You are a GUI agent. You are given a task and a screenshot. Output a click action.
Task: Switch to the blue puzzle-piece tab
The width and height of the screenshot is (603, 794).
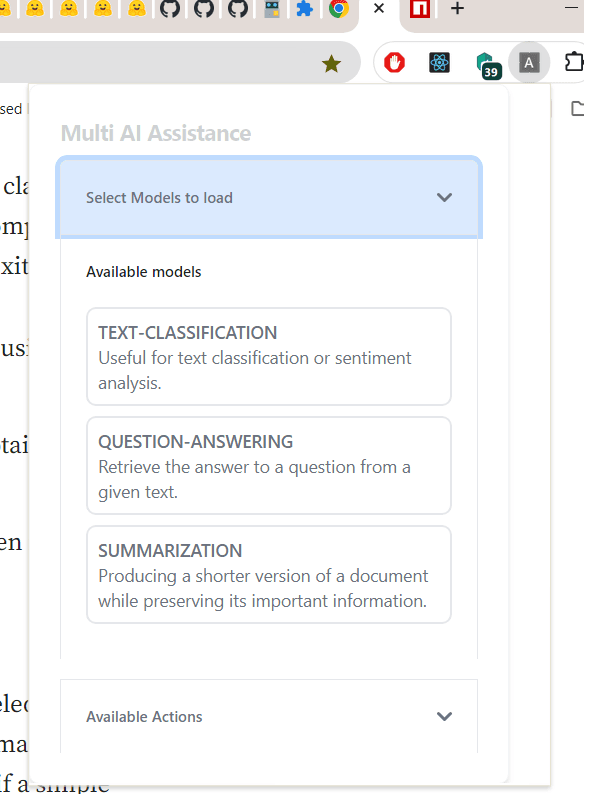[304, 10]
